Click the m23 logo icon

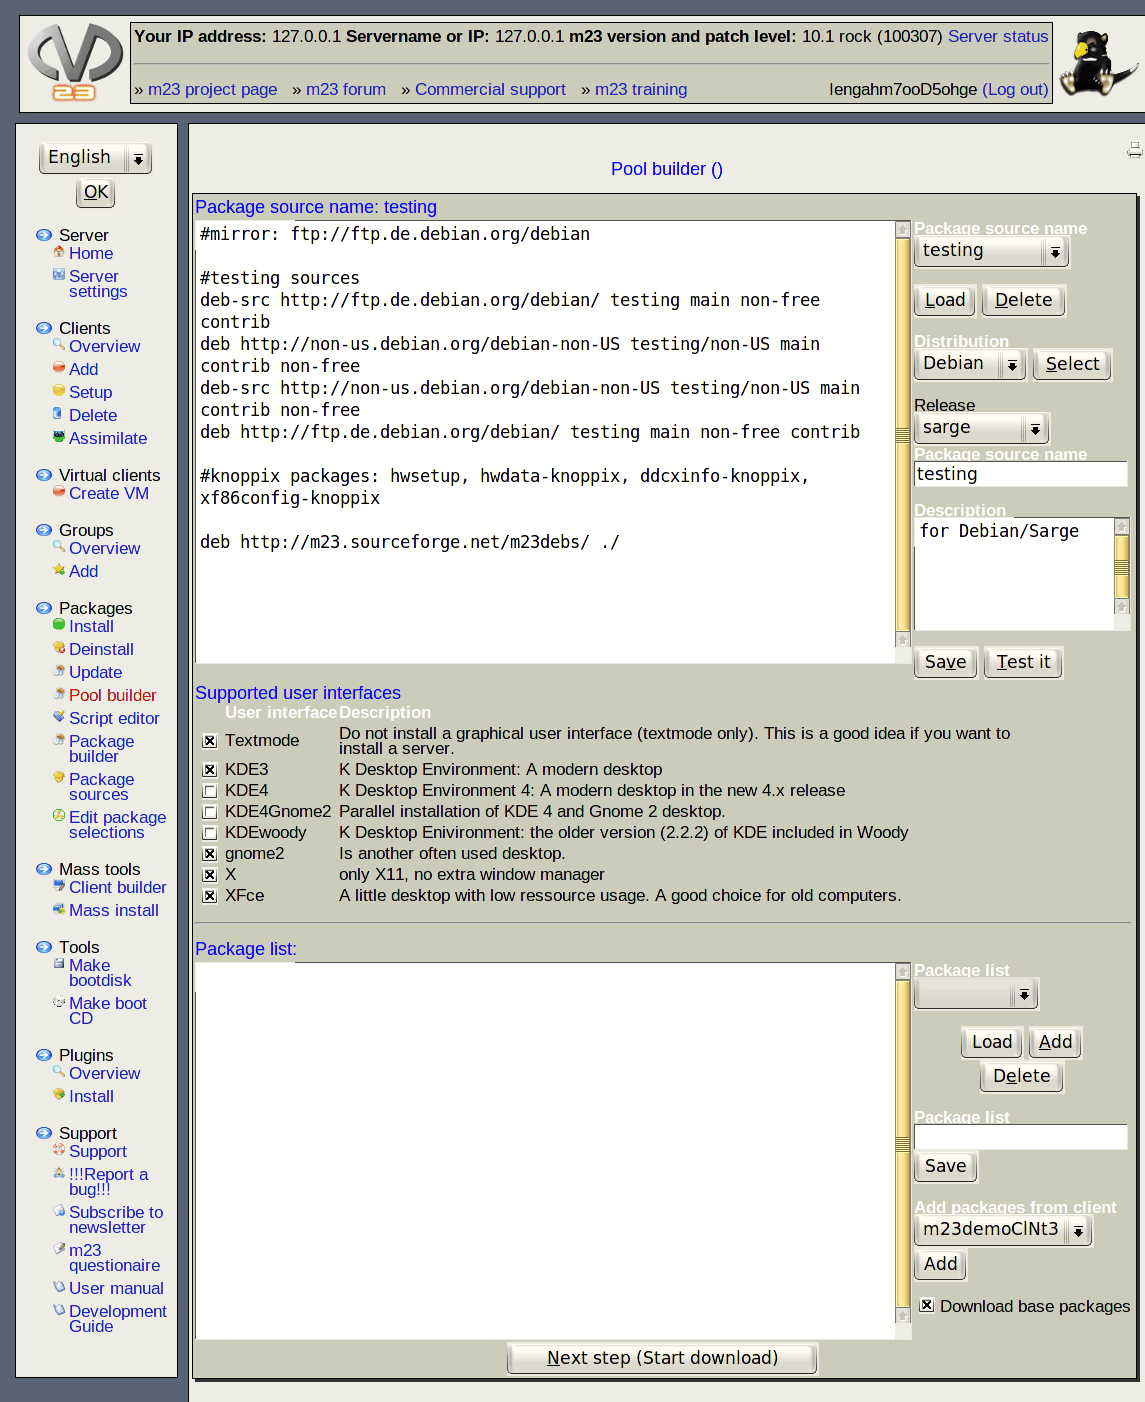(75, 63)
